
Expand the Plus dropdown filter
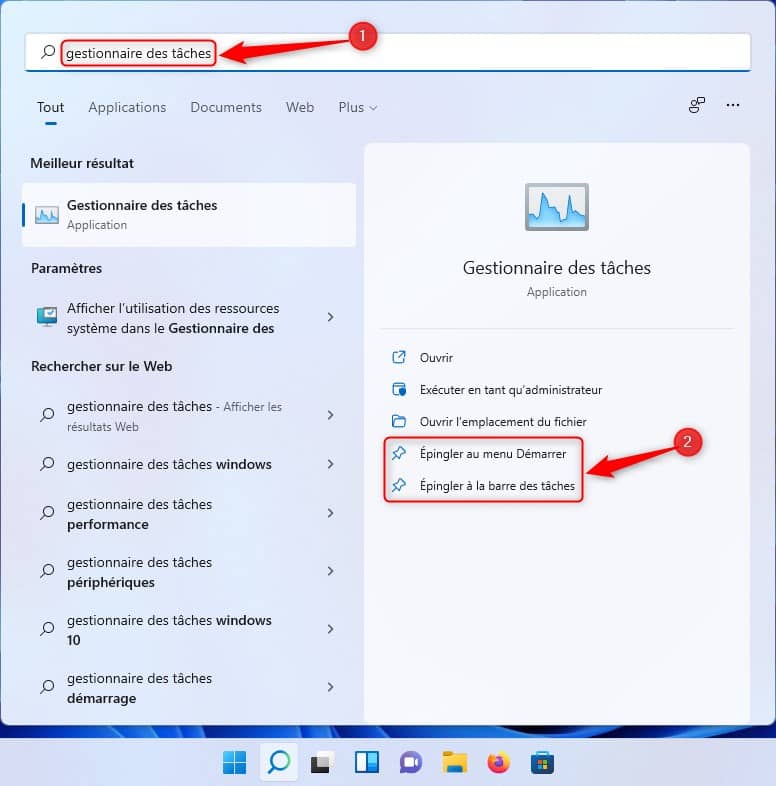coord(357,107)
